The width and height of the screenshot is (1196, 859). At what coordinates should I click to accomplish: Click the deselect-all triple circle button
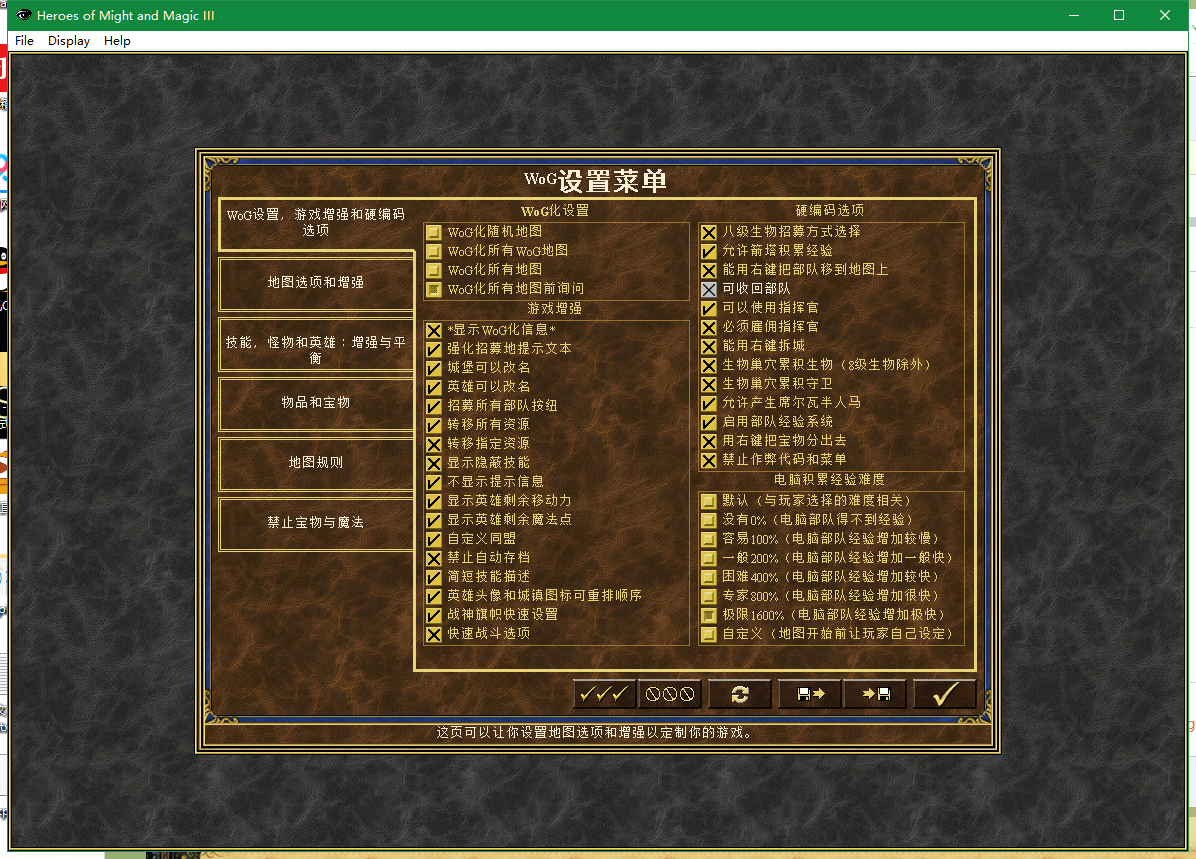pos(670,693)
